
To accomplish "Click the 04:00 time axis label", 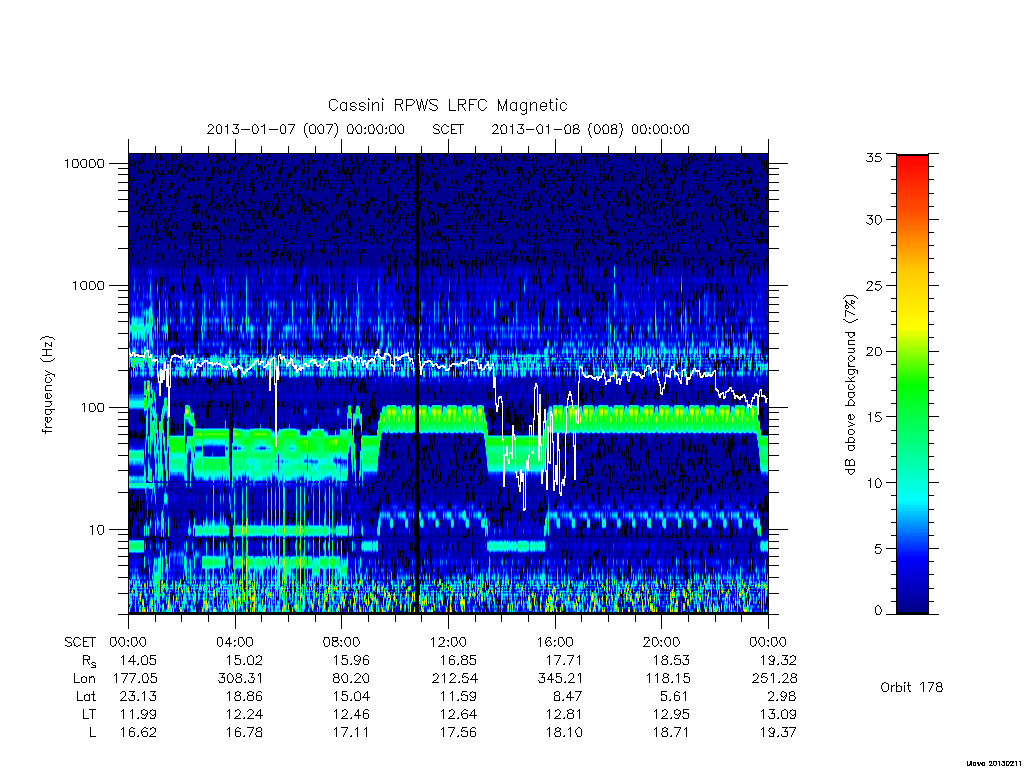I will click(234, 642).
